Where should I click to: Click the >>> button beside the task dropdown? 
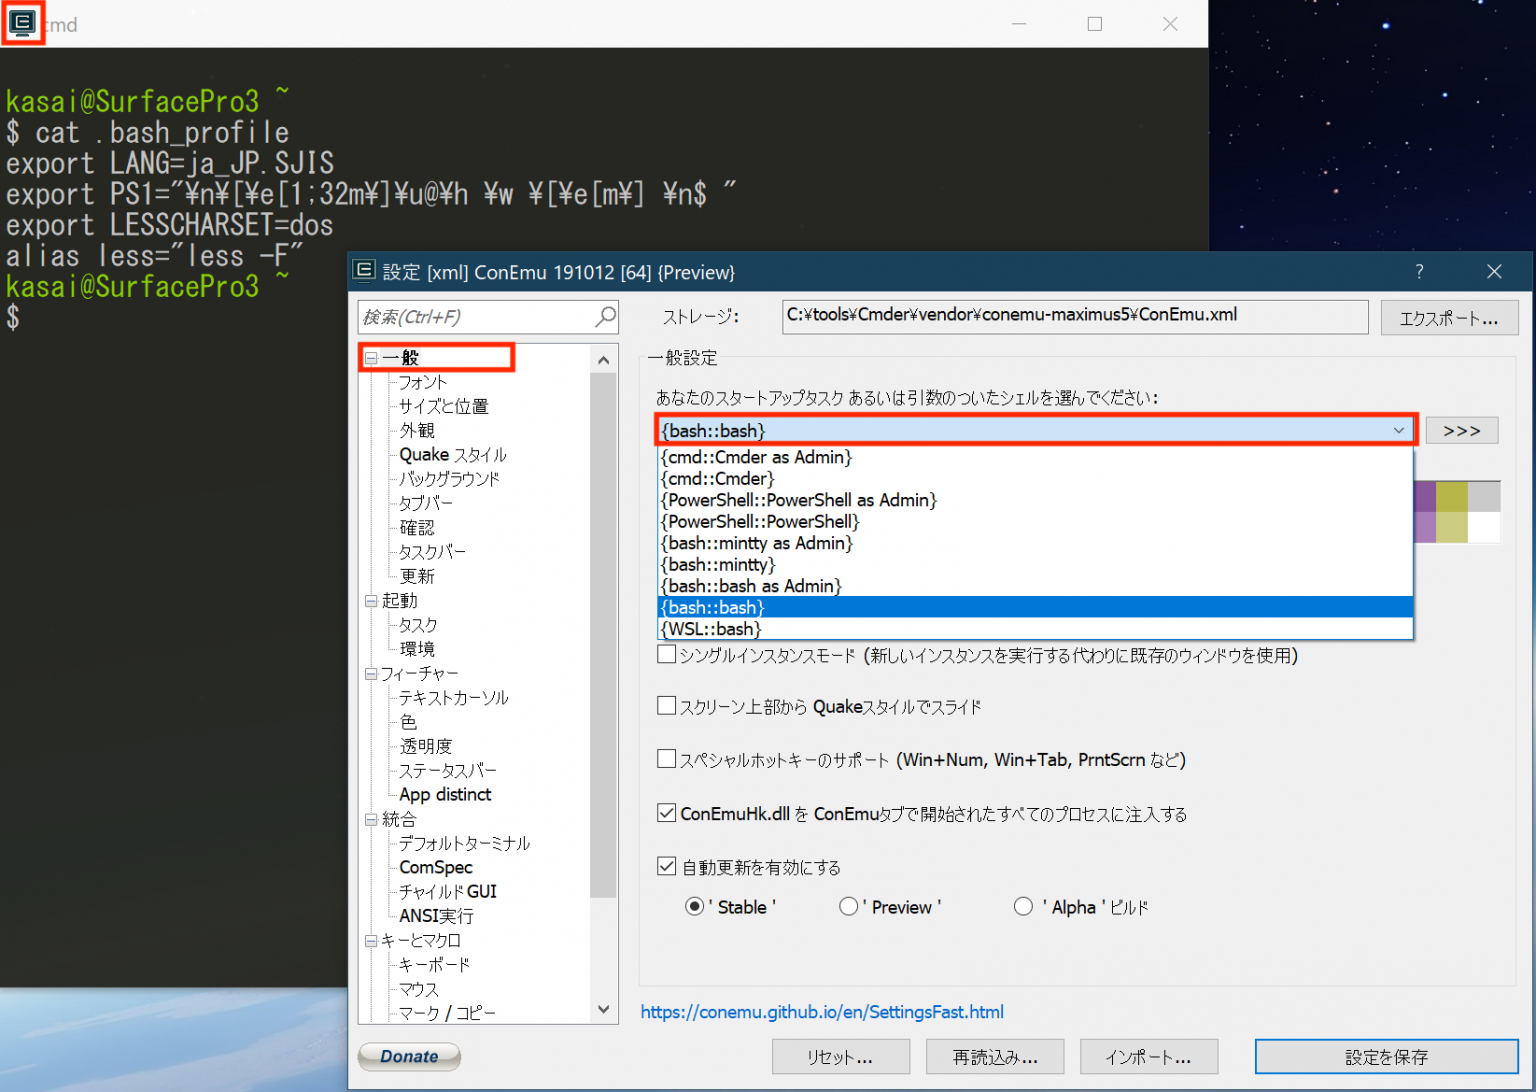coord(1461,430)
